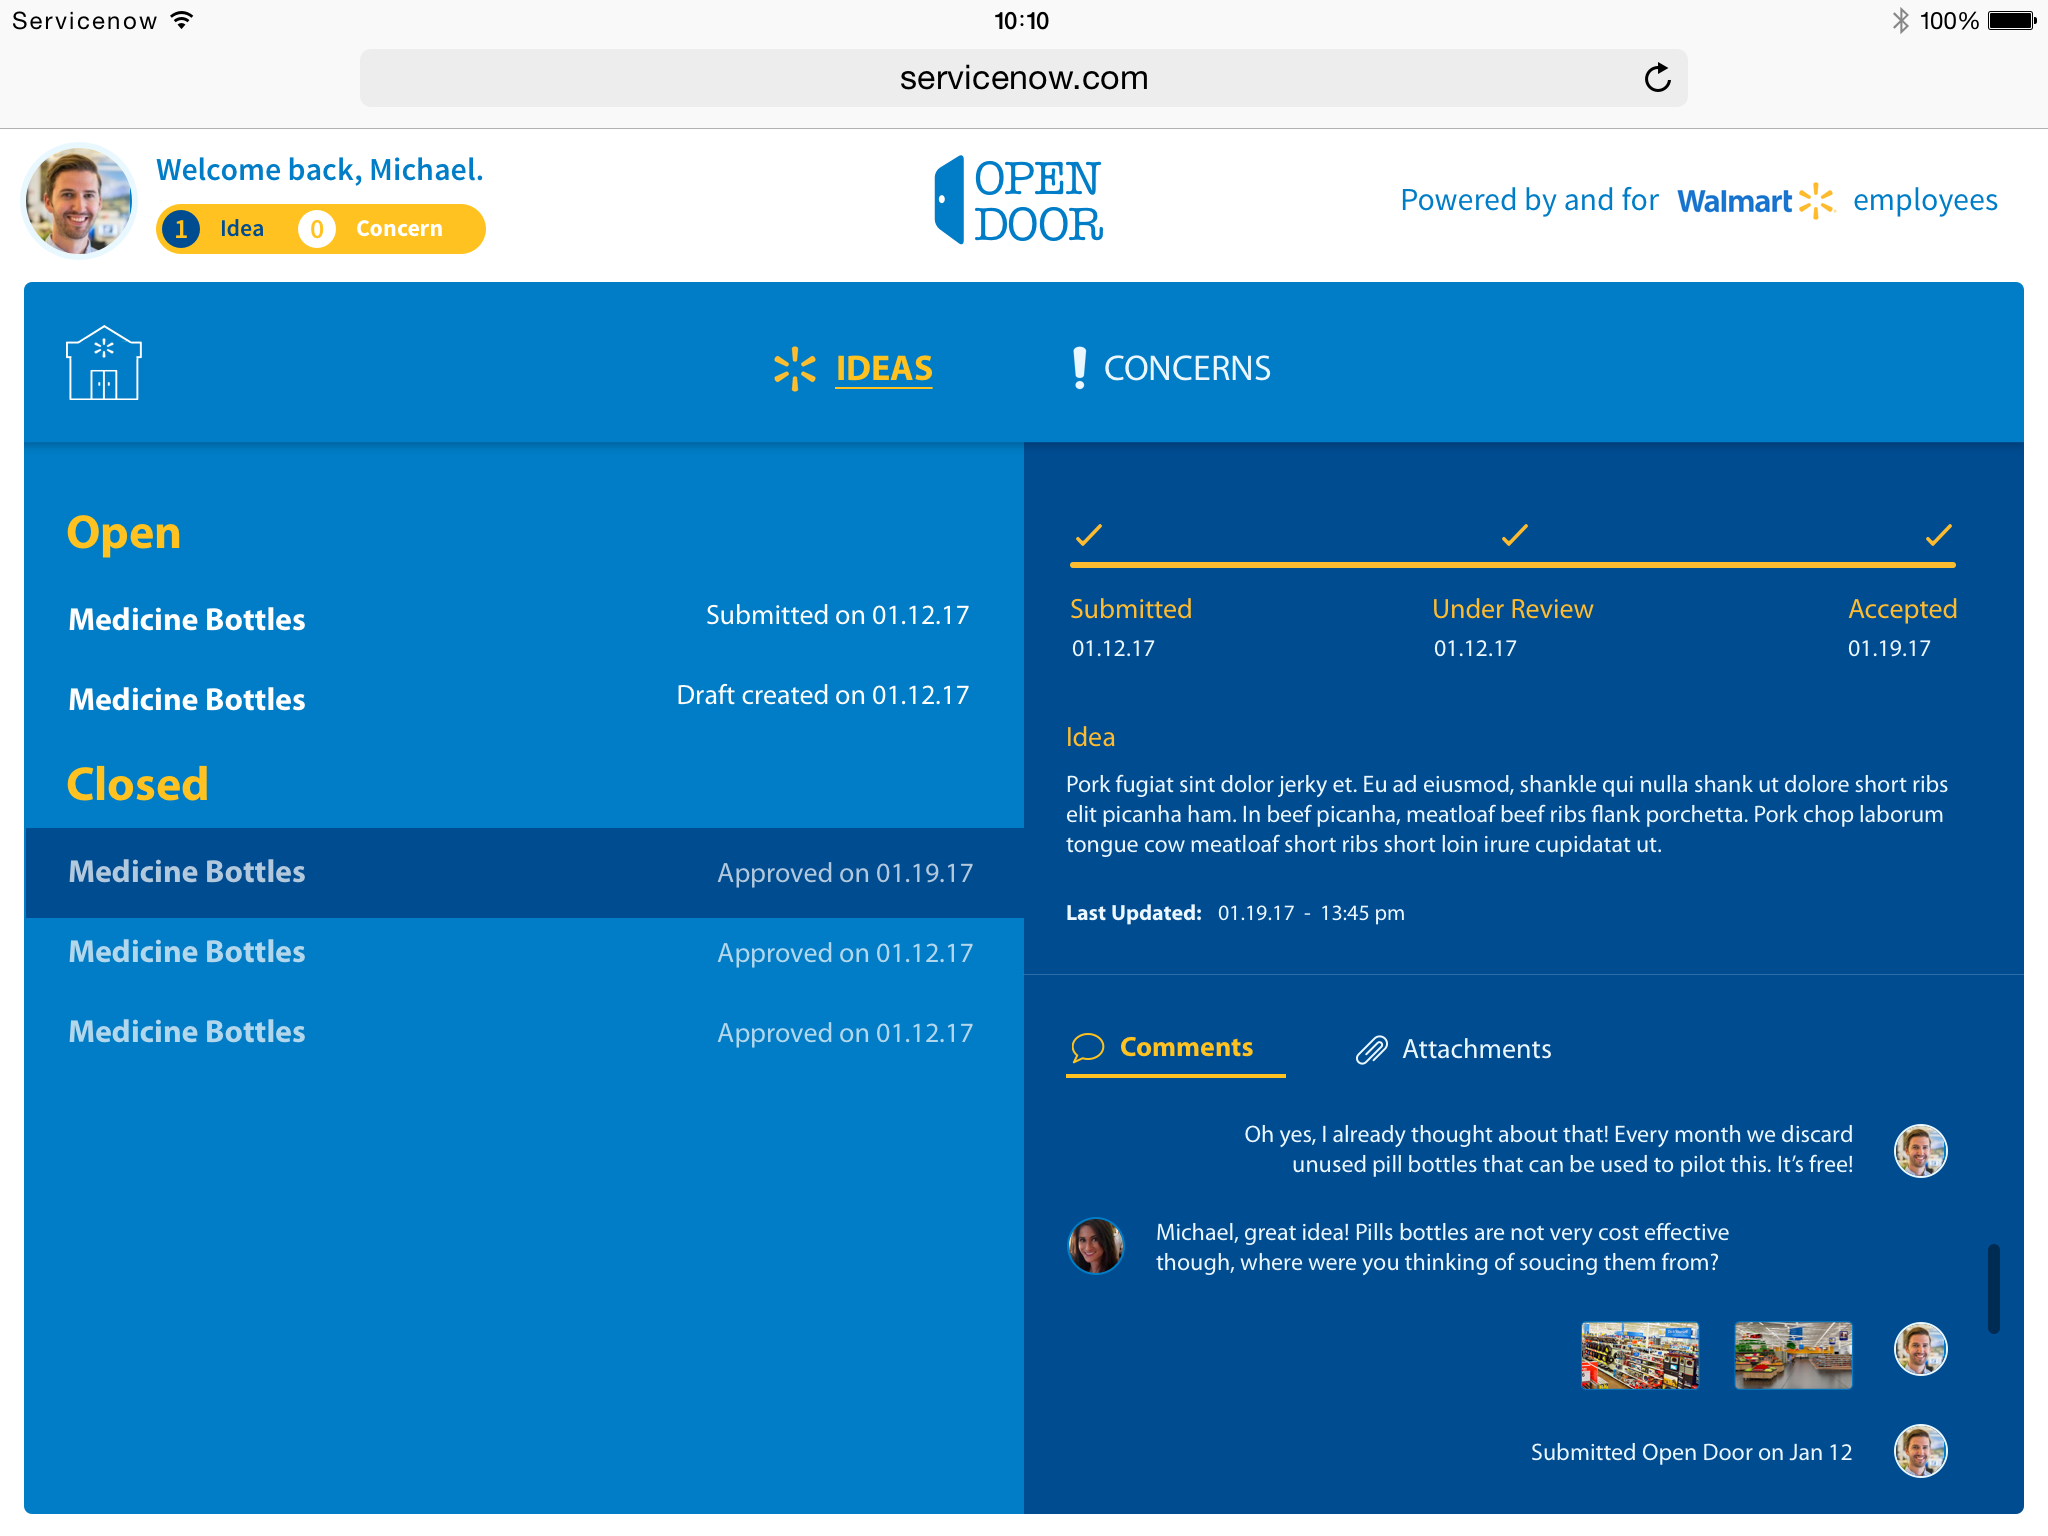
Task: Click the store home icon
Action: (103, 364)
